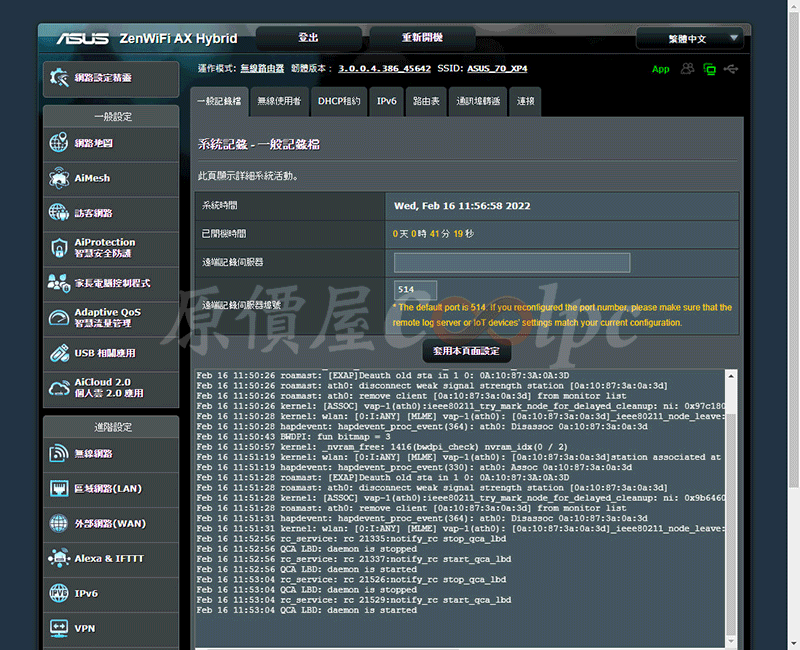Open the AiMesh sidebar icon

pyautogui.click(x=59, y=178)
